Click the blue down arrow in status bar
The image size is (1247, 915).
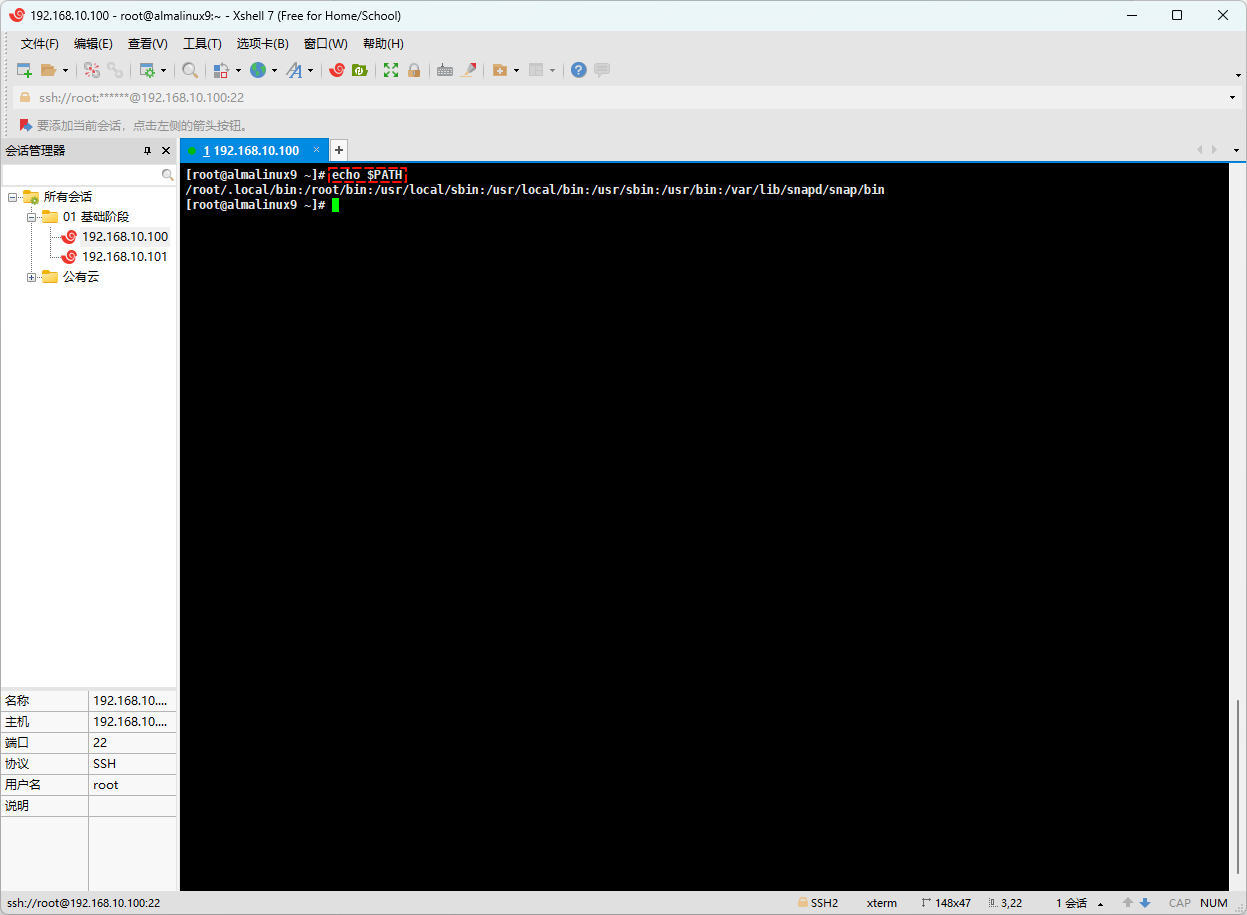coord(1145,903)
